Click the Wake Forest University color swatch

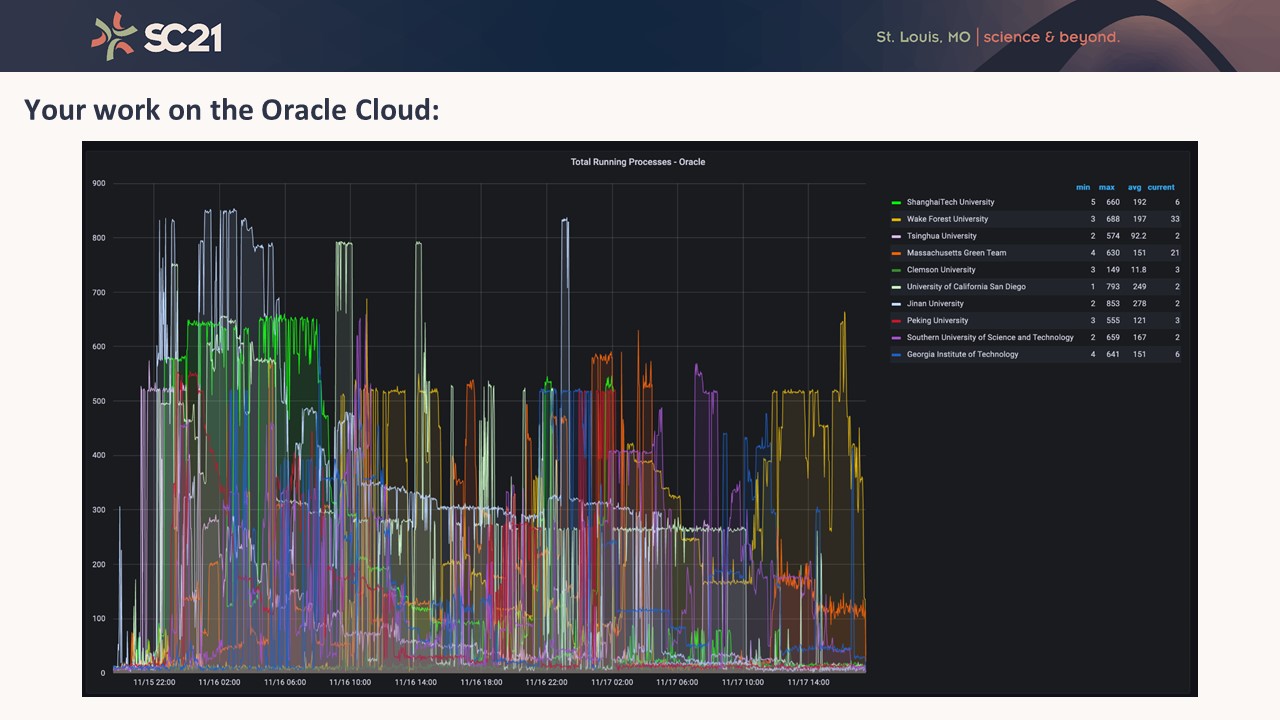[x=896, y=219]
